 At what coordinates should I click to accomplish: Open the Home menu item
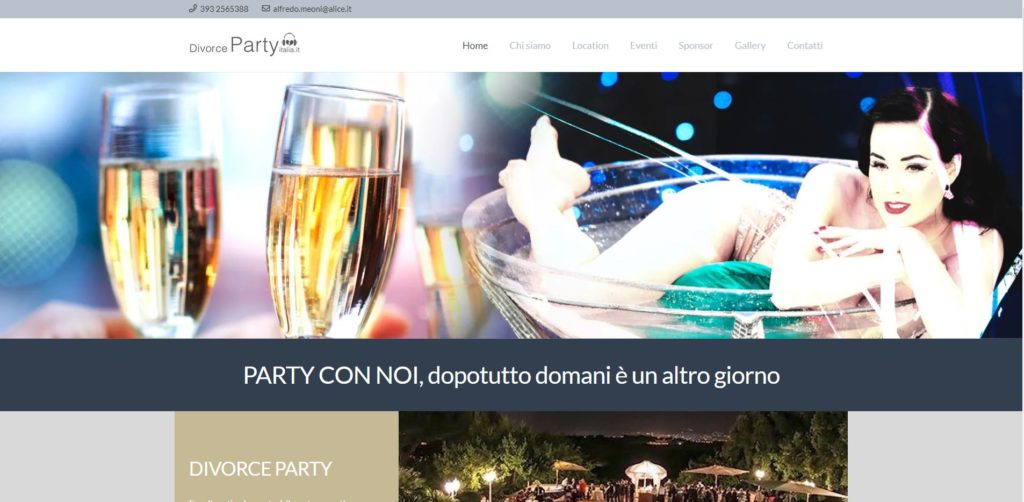click(475, 46)
